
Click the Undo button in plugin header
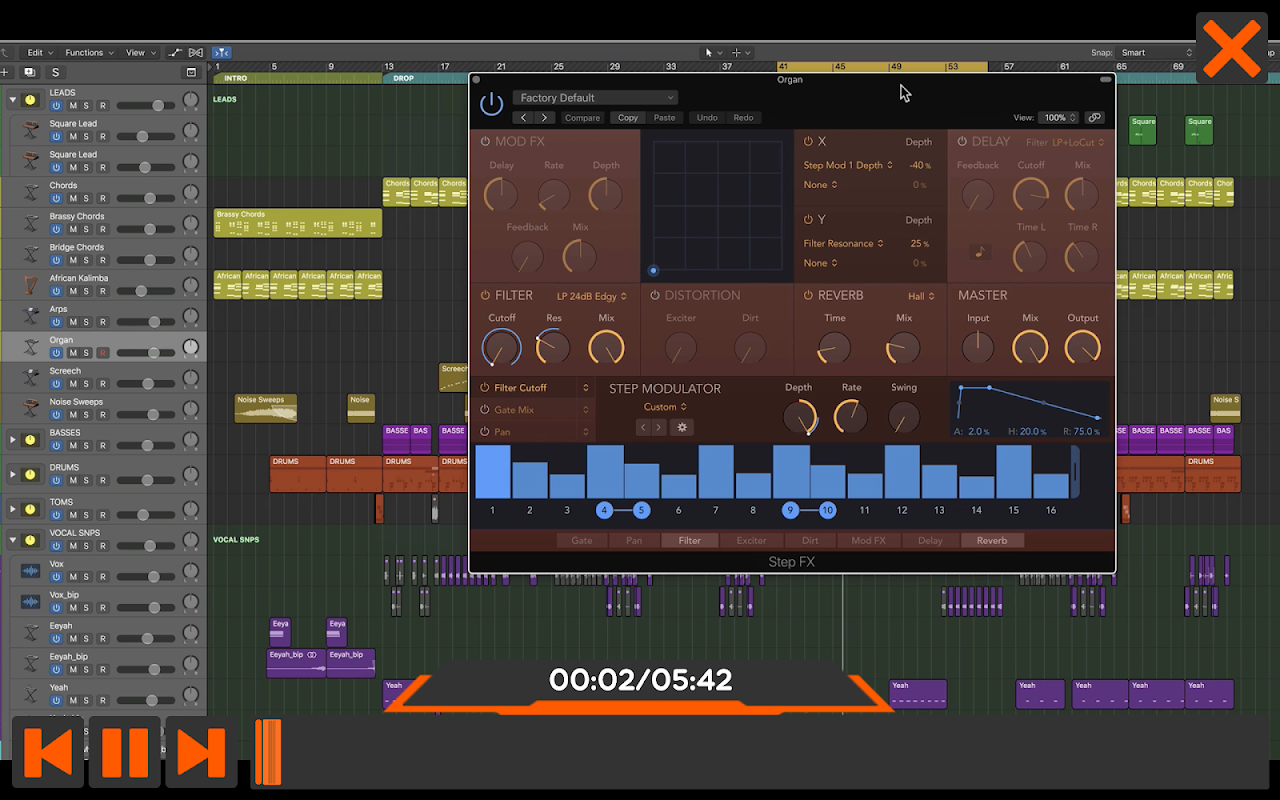coord(707,118)
